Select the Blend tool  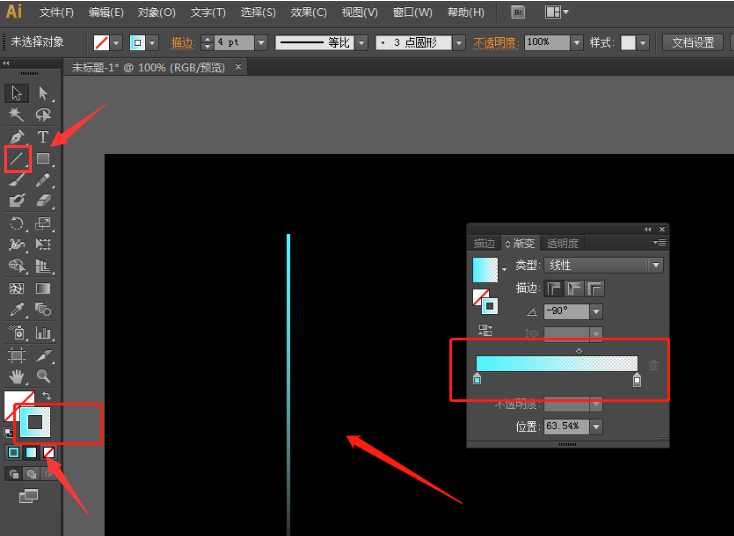pos(43,309)
